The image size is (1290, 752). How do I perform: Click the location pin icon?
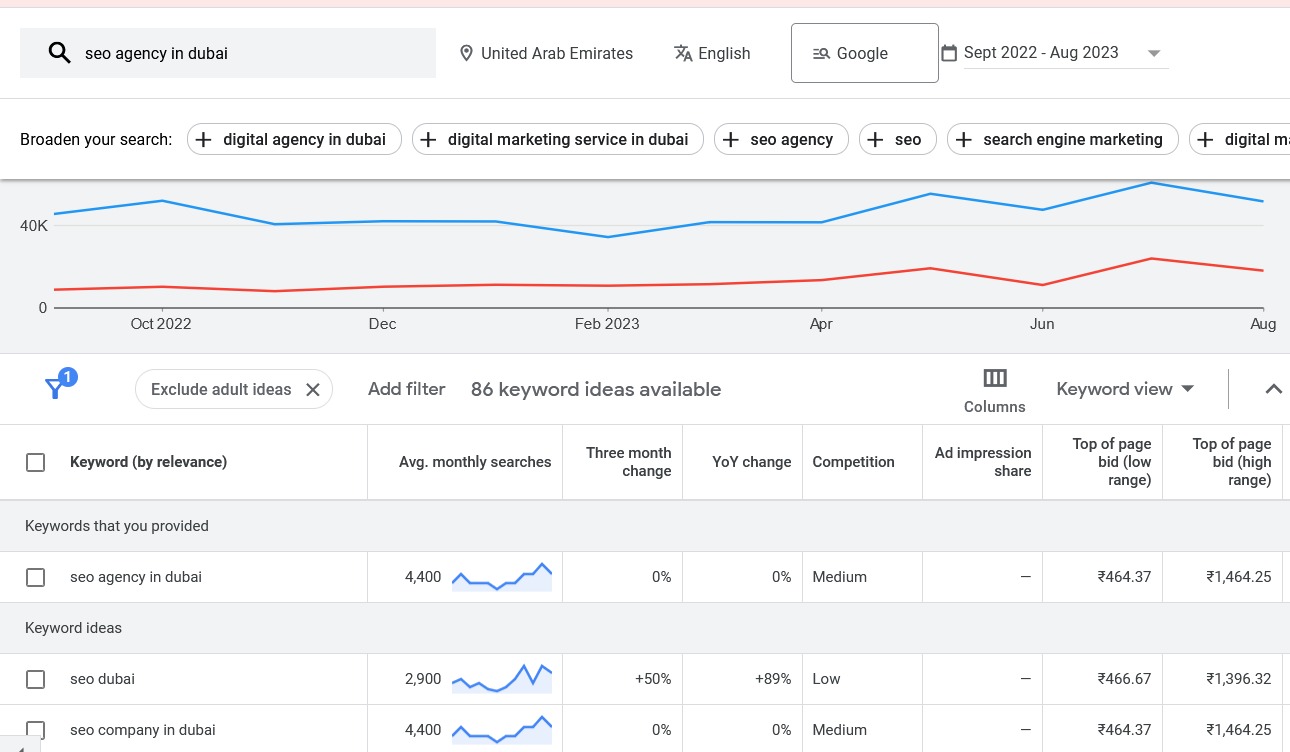[x=466, y=53]
